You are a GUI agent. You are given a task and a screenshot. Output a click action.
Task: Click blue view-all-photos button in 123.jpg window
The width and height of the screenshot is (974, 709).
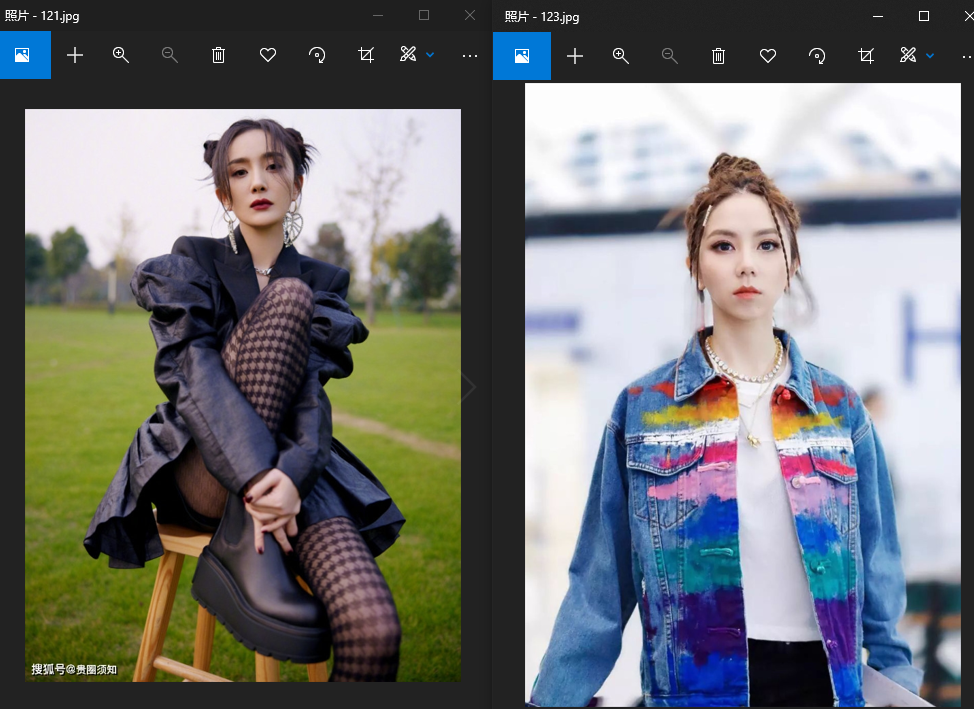522,57
